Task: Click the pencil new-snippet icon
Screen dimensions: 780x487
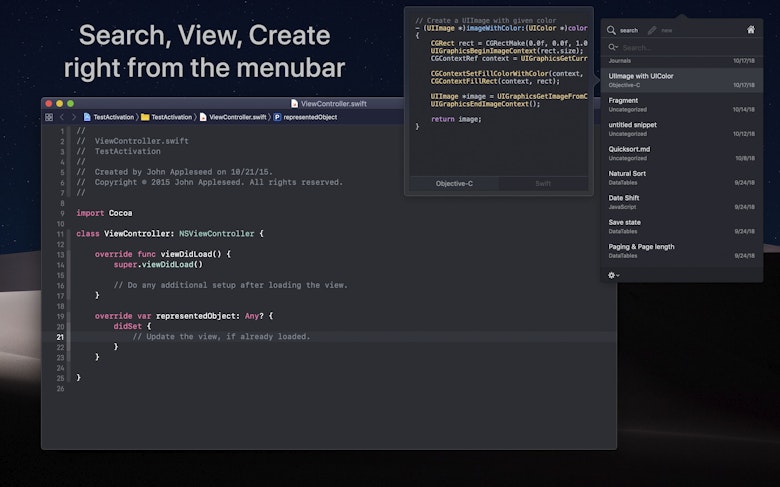Action: coord(652,30)
